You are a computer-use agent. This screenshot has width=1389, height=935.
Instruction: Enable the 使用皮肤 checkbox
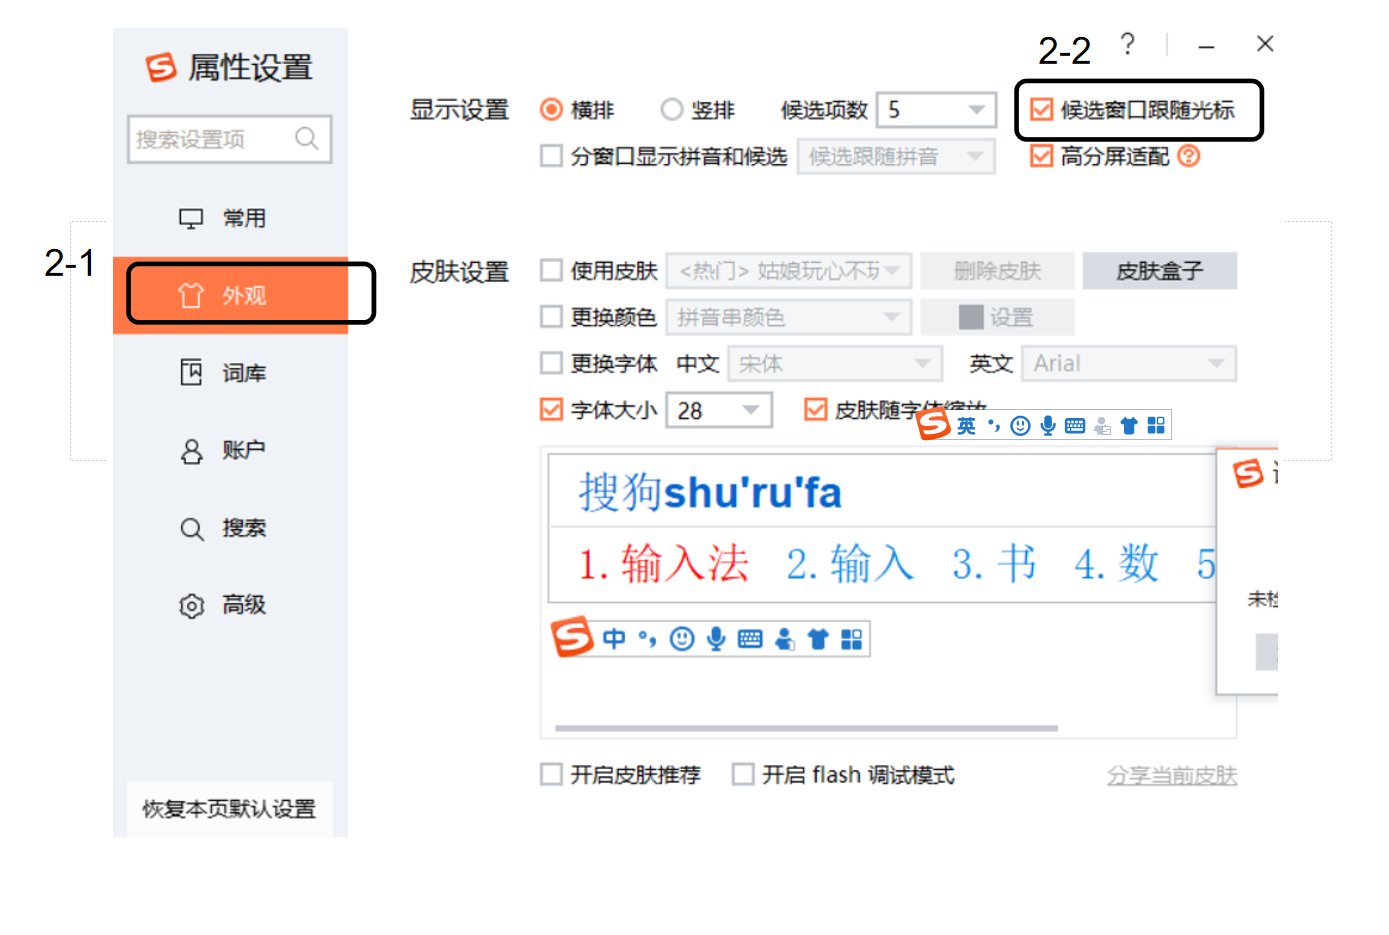(551, 271)
